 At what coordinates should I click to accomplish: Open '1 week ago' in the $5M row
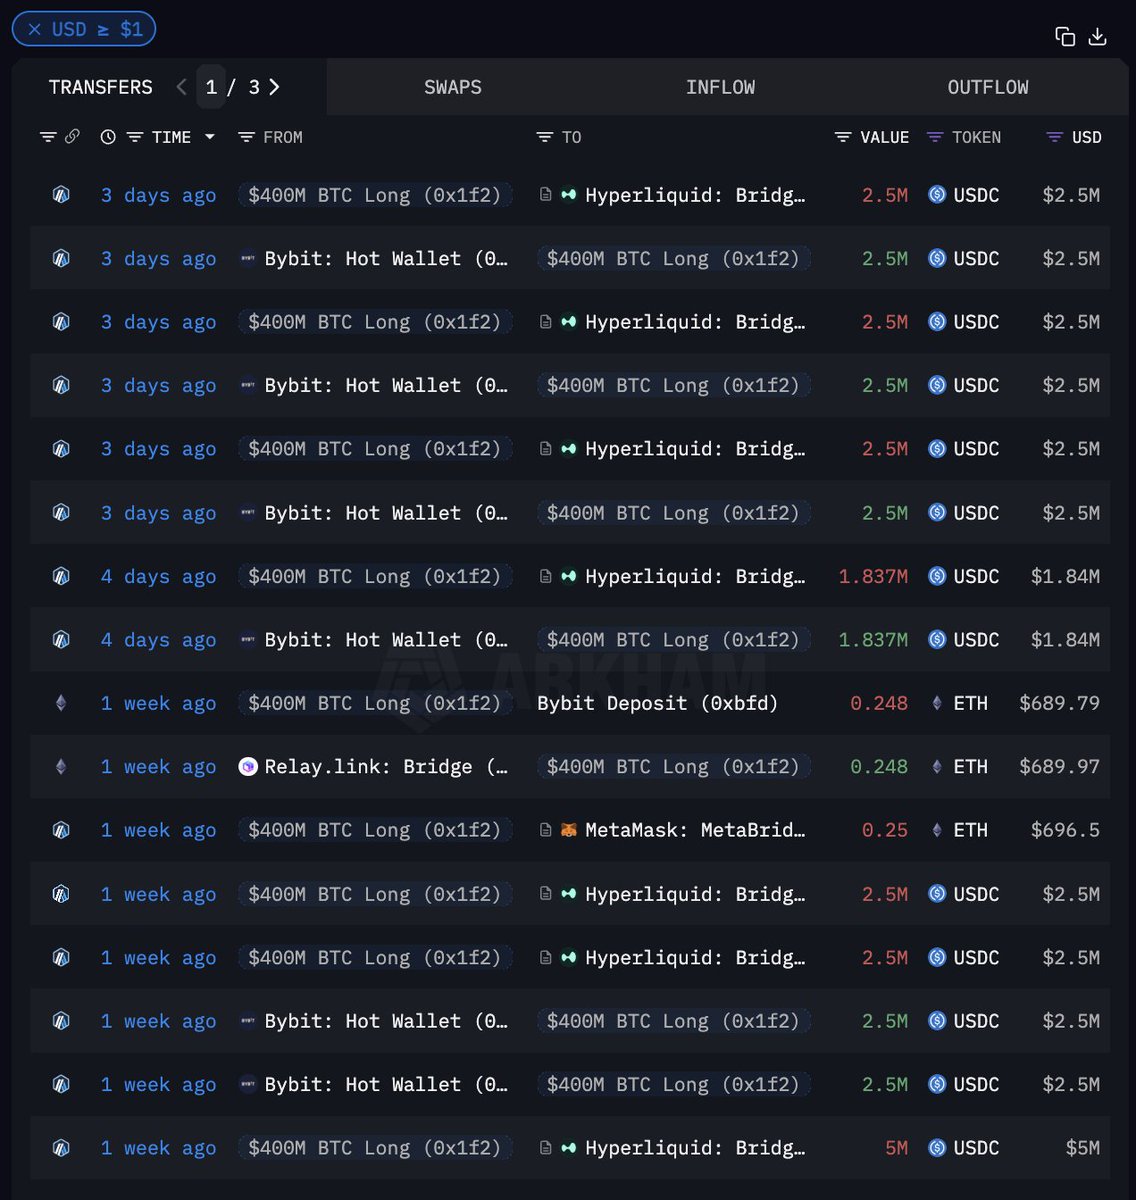158,1148
